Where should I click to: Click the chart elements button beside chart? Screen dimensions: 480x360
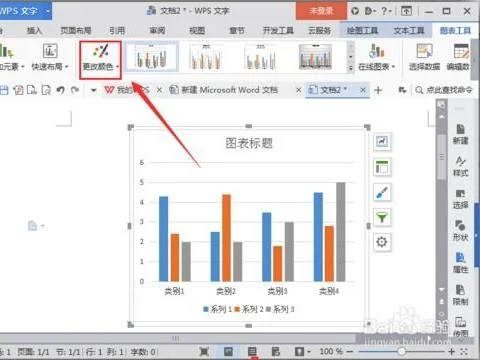382,142
